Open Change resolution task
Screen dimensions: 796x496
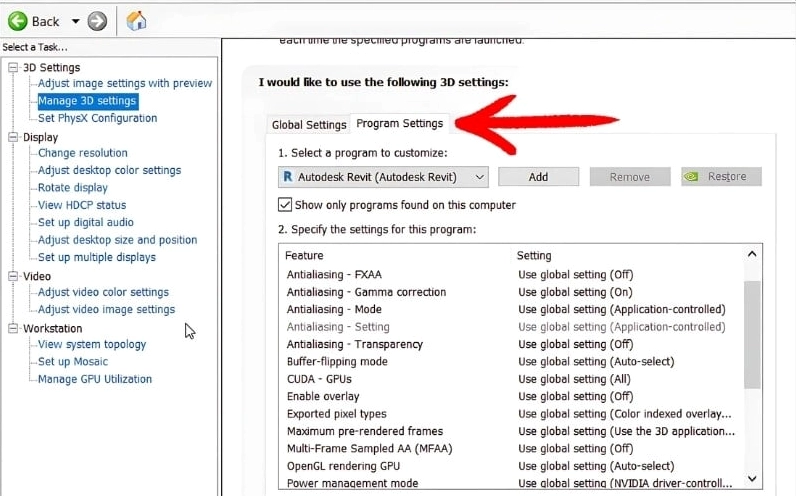coord(83,153)
